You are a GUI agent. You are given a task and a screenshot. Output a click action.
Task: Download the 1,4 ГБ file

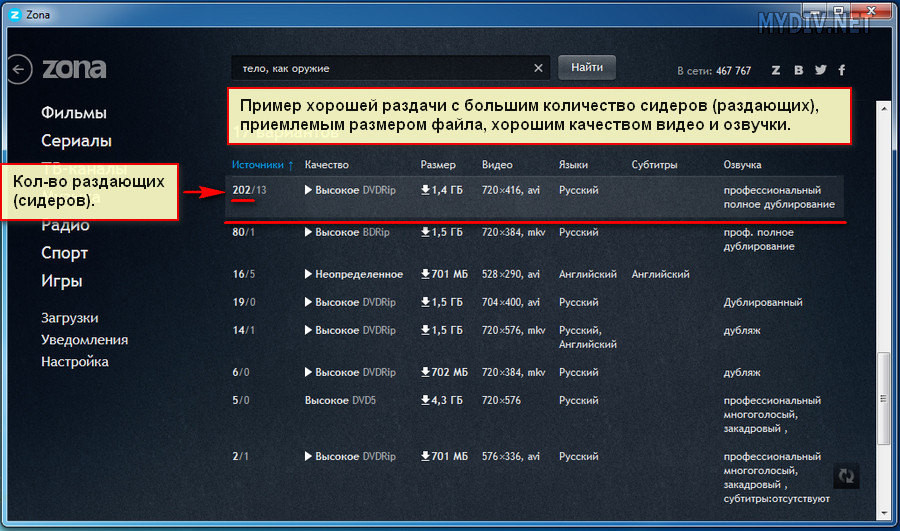click(441, 190)
